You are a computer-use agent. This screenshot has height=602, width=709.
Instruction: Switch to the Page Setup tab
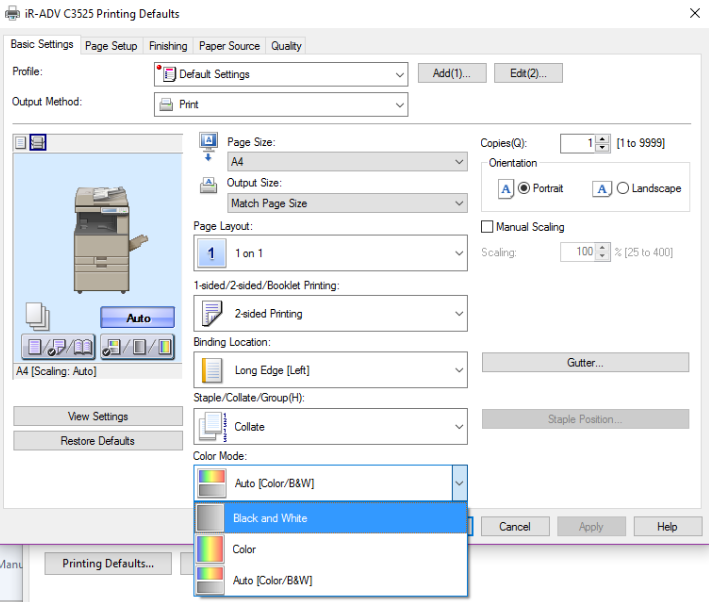(111, 46)
